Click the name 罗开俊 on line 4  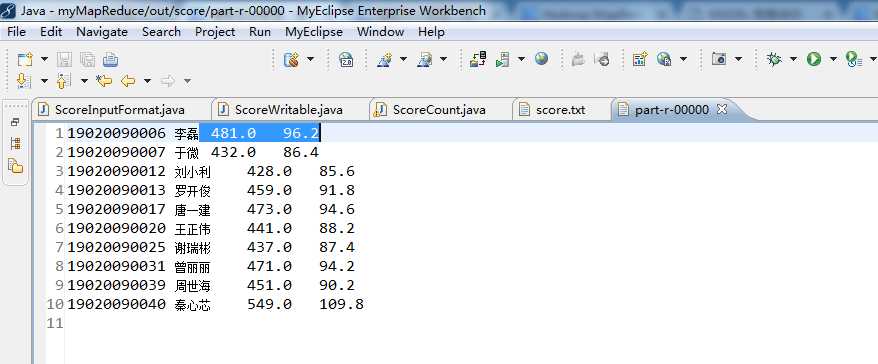pos(193,191)
